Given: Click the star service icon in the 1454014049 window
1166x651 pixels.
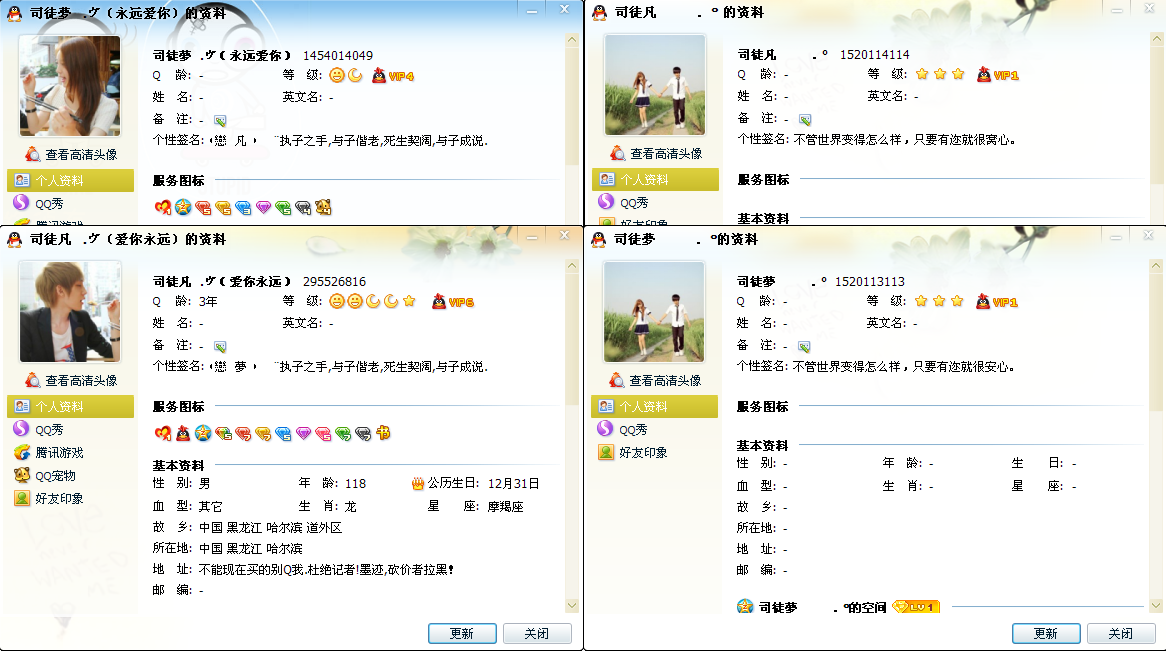Looking at the screenshot, I should [183, 207].
